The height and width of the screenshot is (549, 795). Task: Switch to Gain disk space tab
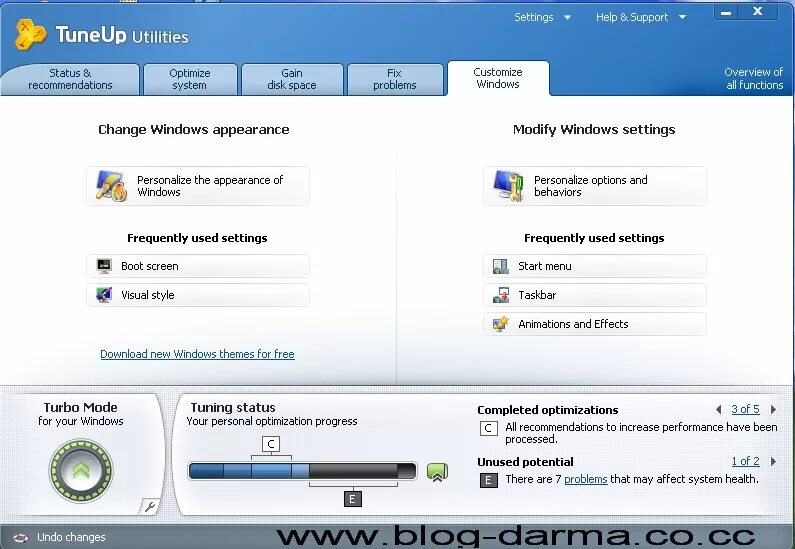pyautogui.click(x=292, y=79)
